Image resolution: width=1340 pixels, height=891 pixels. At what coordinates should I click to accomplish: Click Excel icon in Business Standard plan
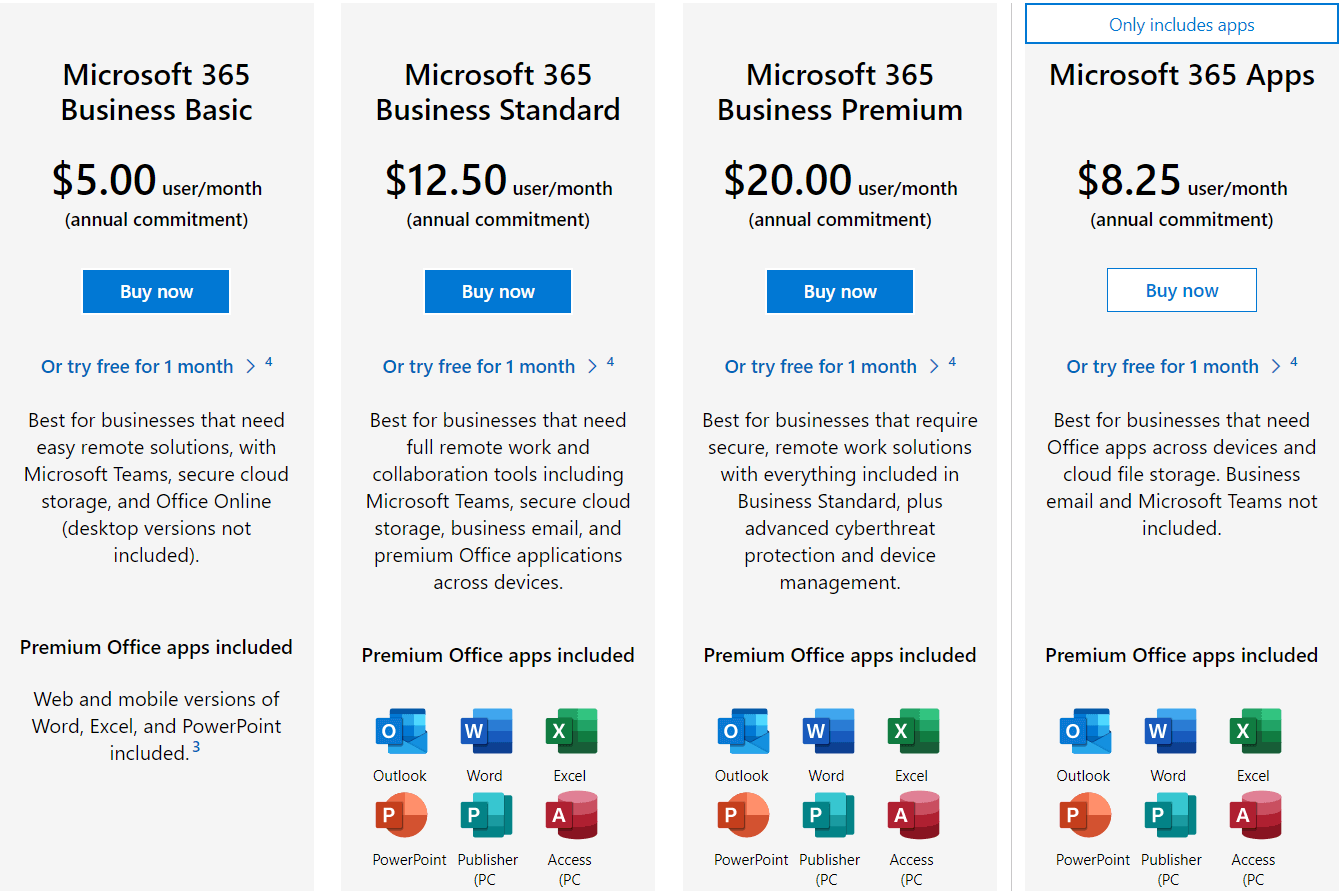pyautogui.click(x=571, y=731)
